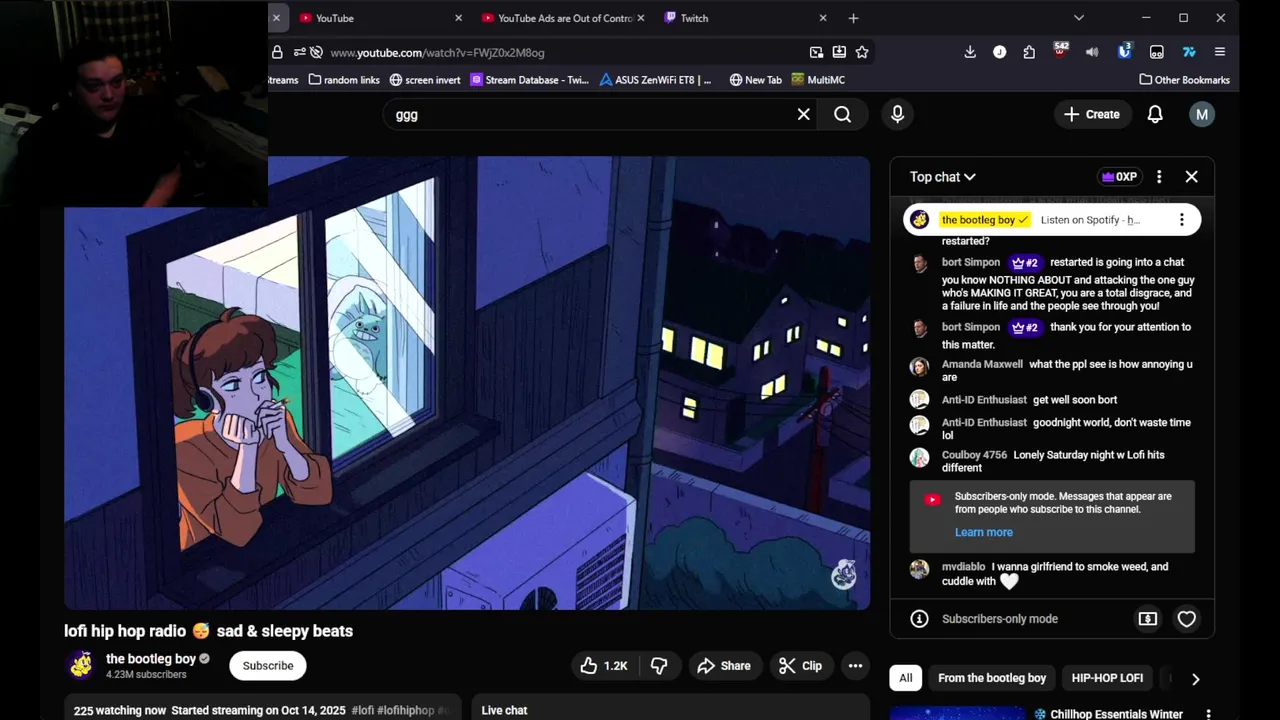Screen dimensions: 1280x720
Task: Open site lock security info
Action: coord(277,52)
